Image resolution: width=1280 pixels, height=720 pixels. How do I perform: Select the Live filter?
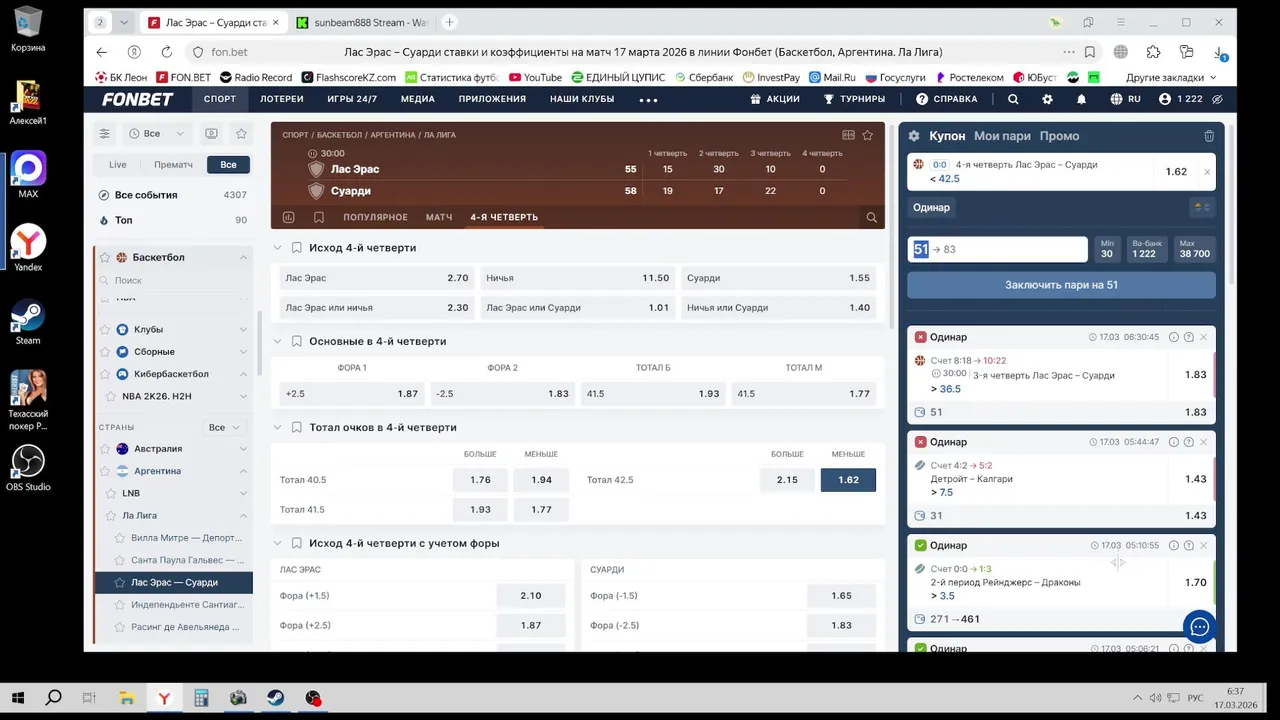(x=118, y=164)
